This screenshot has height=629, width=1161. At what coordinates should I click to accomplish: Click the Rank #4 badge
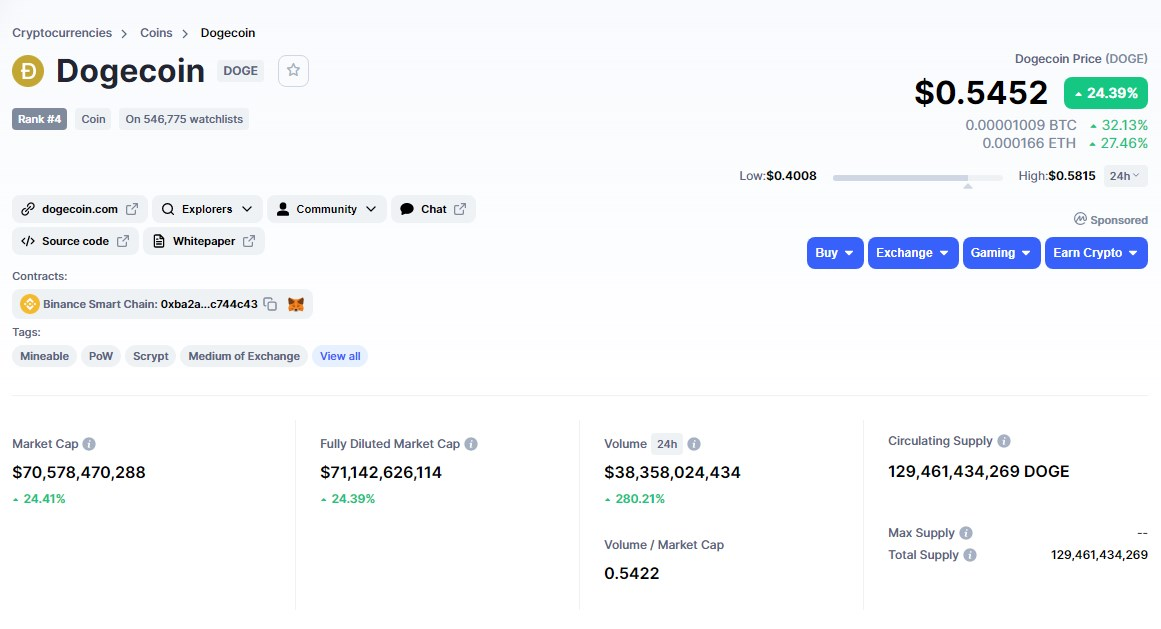pos(39,119)
